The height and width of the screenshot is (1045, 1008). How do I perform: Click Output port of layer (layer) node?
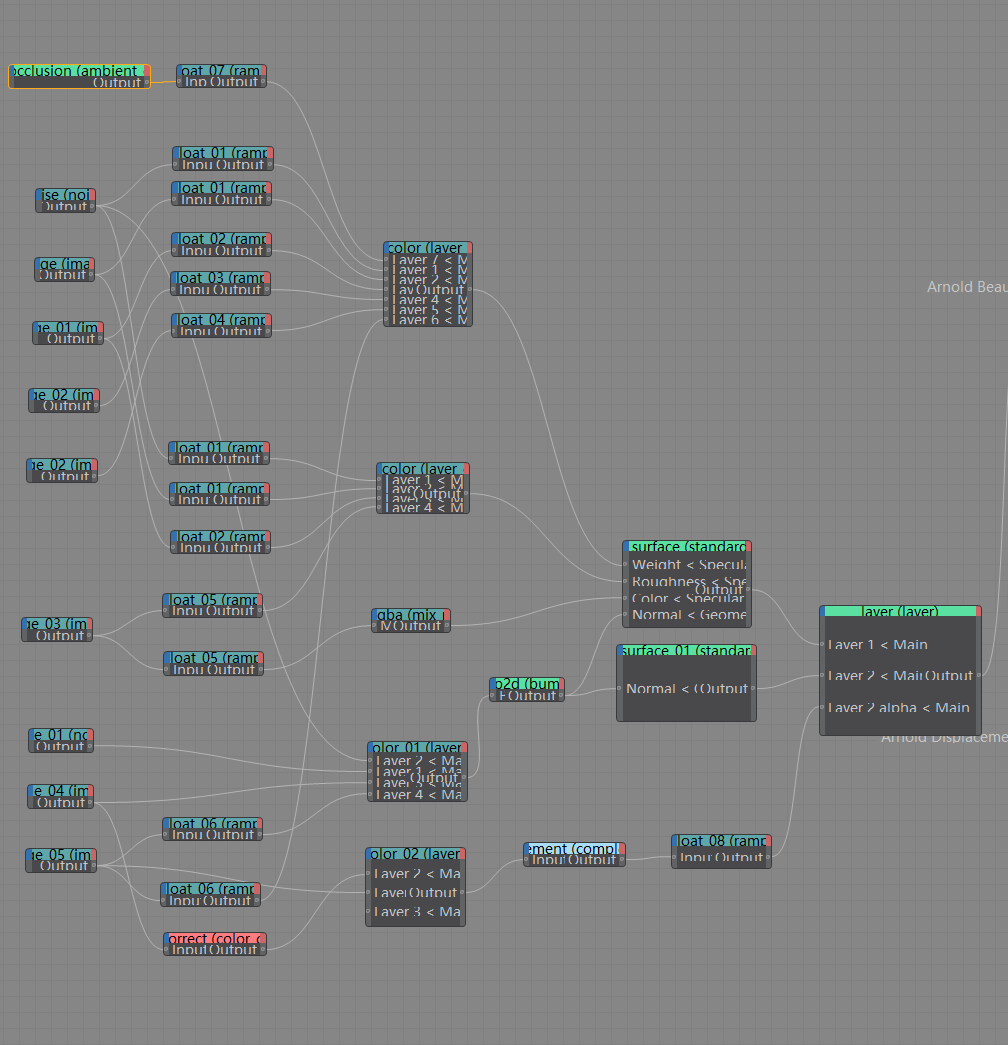(979, 676)
